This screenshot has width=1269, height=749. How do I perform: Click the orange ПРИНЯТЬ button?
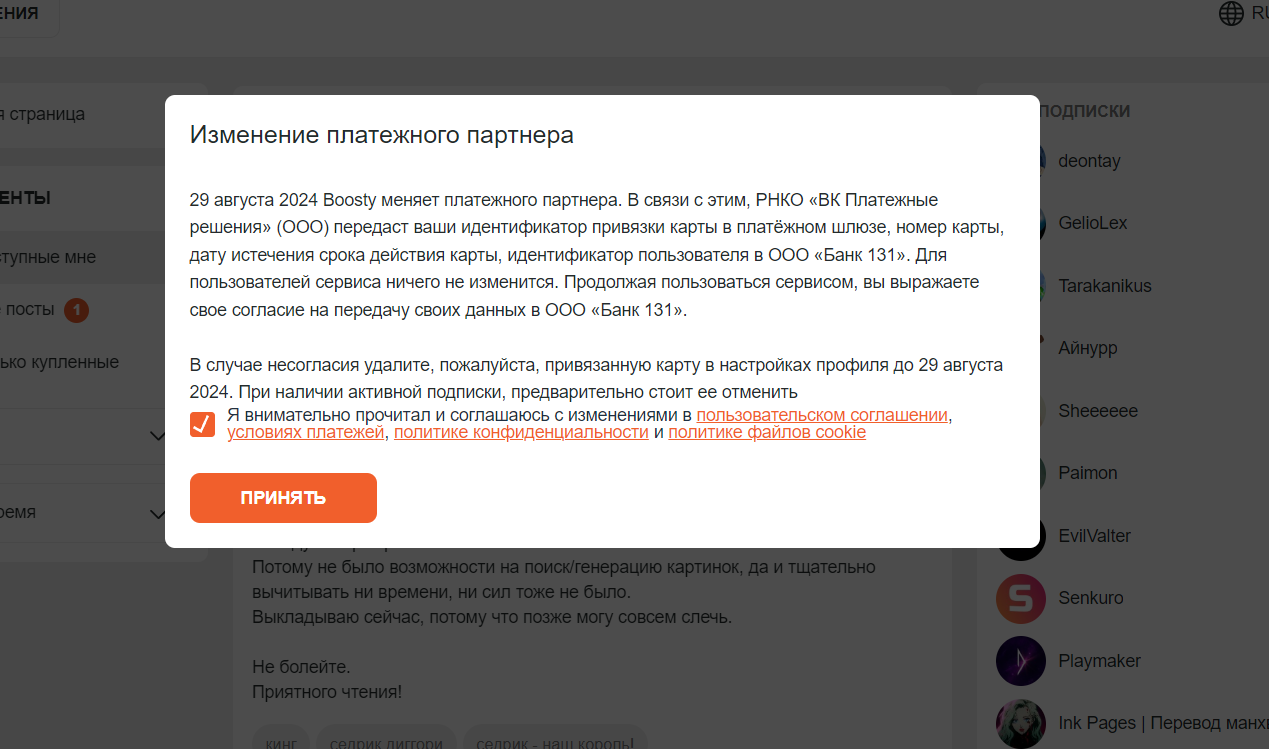(283, 498)
